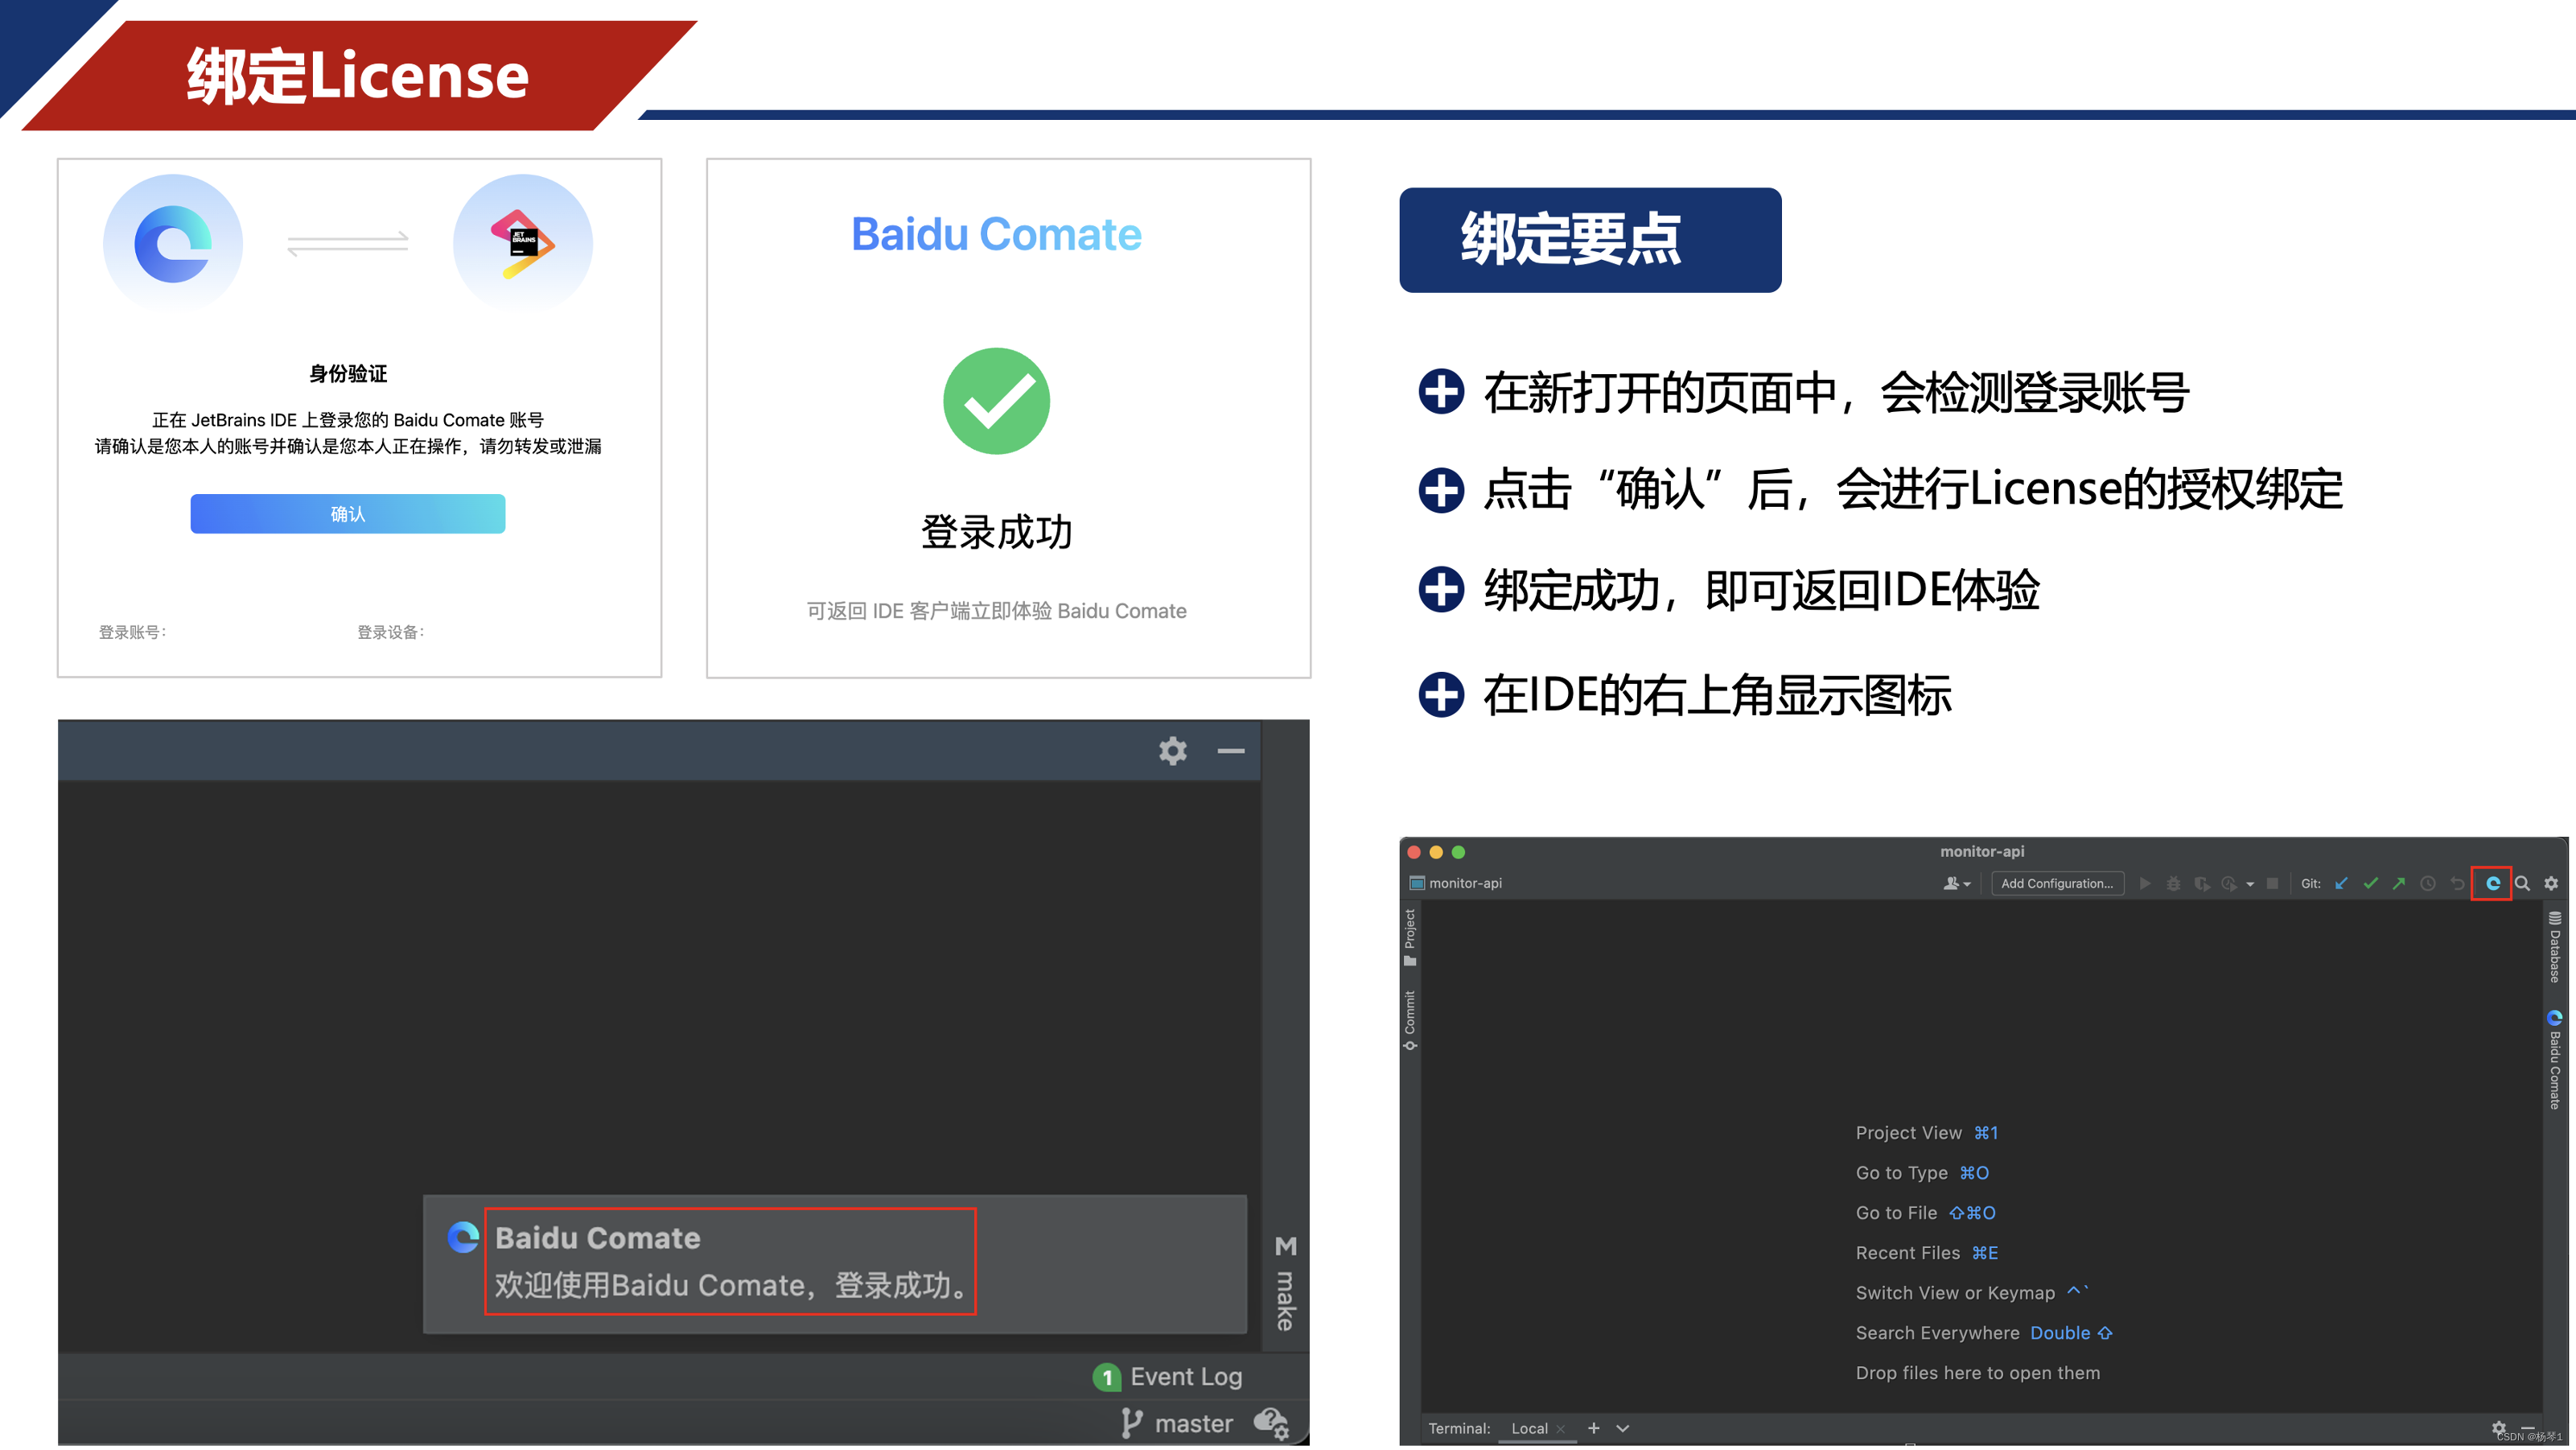Screen dimensions: 2576x1450
Task: Click the Git commit green checkmark
Action: pyautogui.click(x=2369, y=883)
